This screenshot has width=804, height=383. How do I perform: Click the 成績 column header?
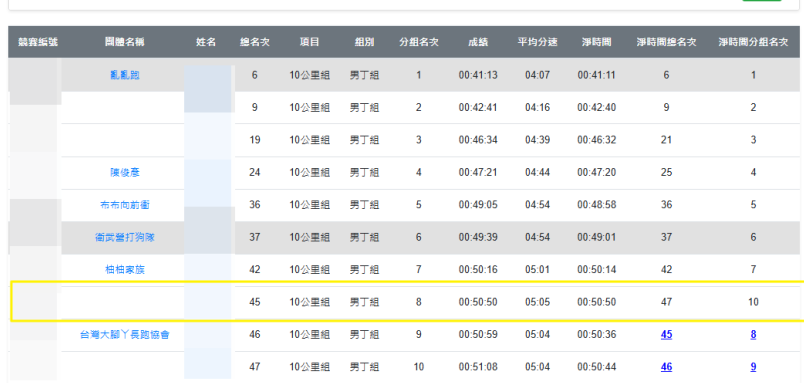point(478,42)
